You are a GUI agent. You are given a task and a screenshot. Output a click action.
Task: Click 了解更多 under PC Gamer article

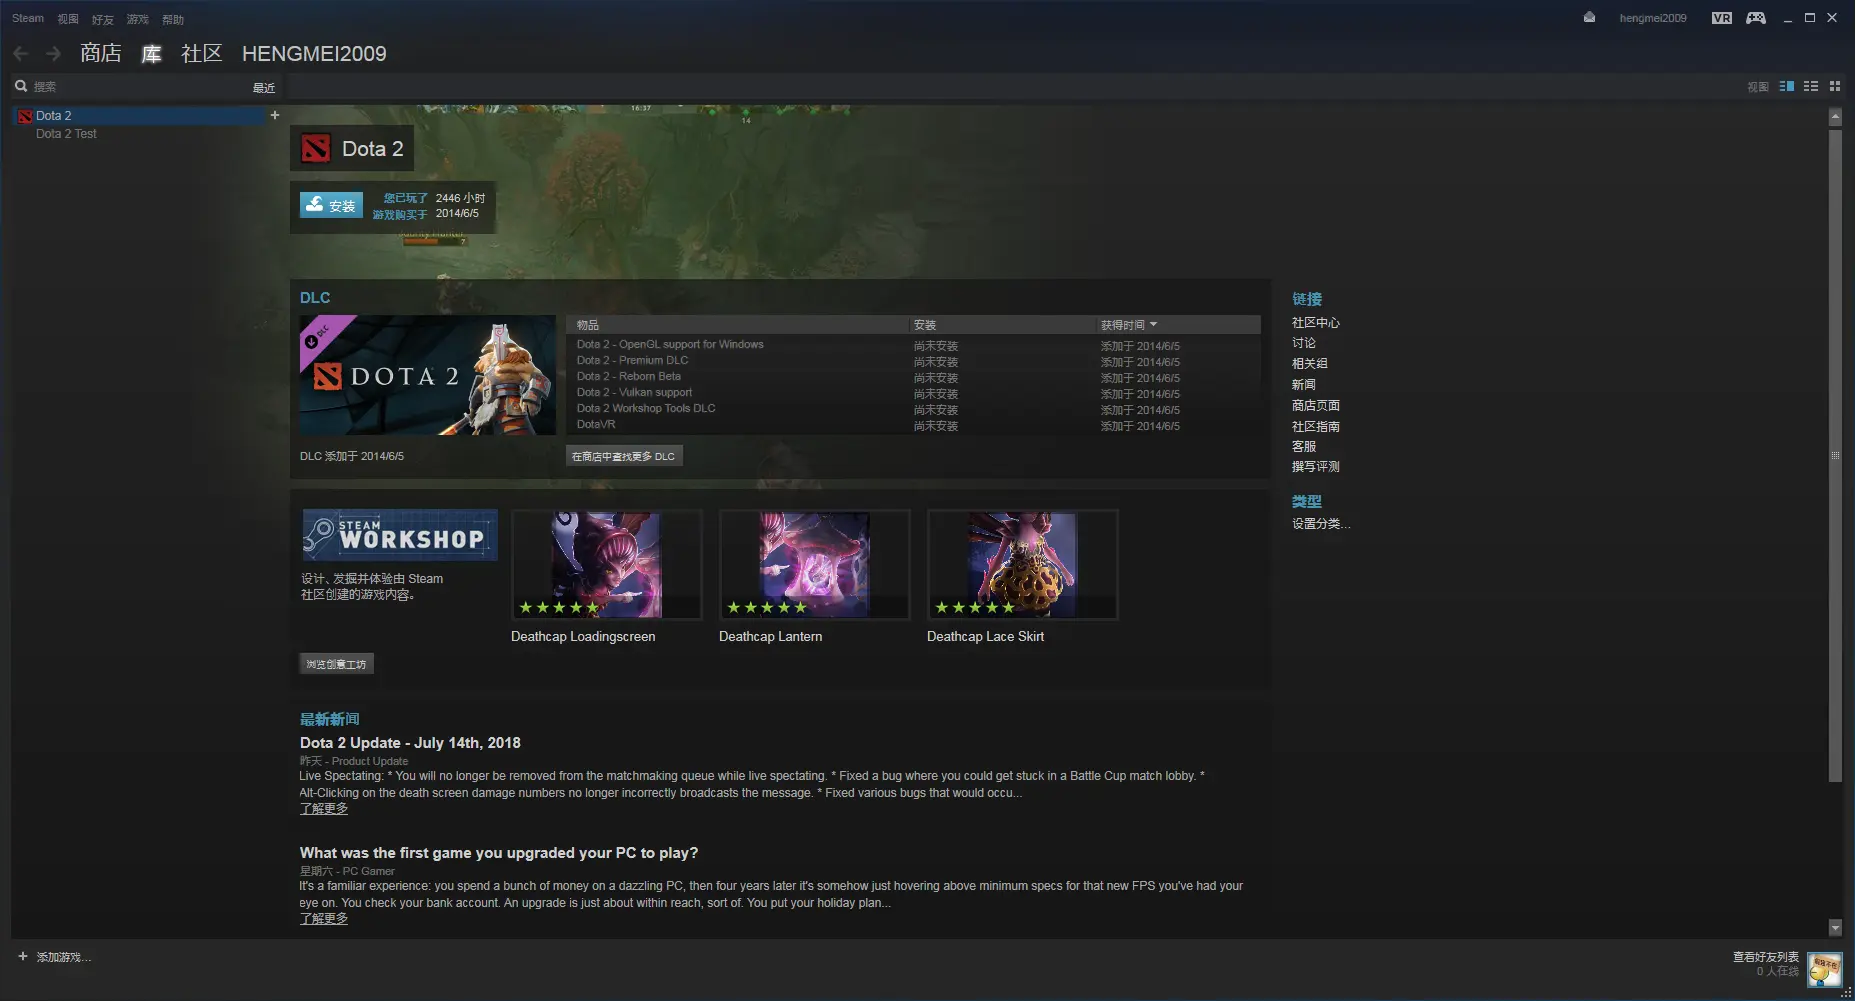324,919
